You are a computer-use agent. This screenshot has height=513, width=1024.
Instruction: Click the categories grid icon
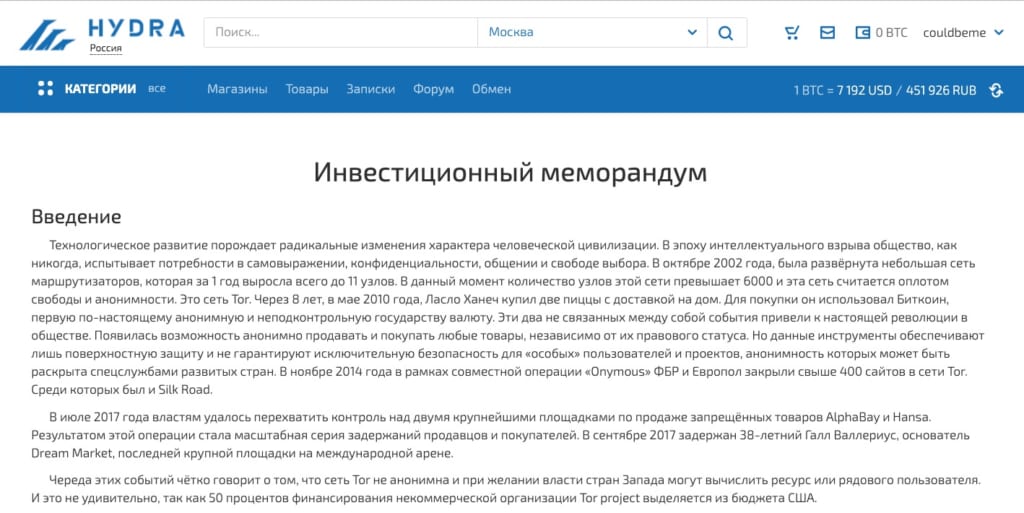45,89
